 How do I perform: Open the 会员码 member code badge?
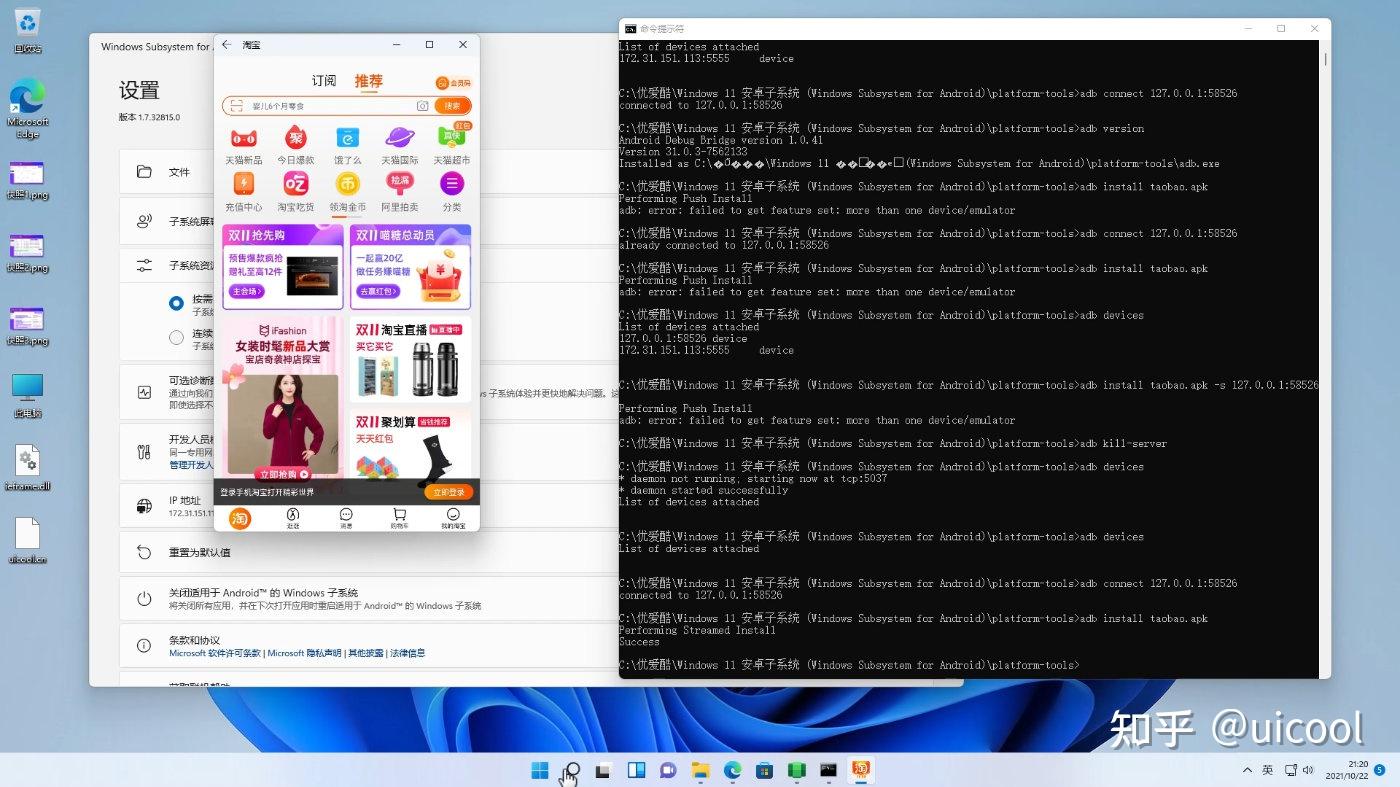452,83
